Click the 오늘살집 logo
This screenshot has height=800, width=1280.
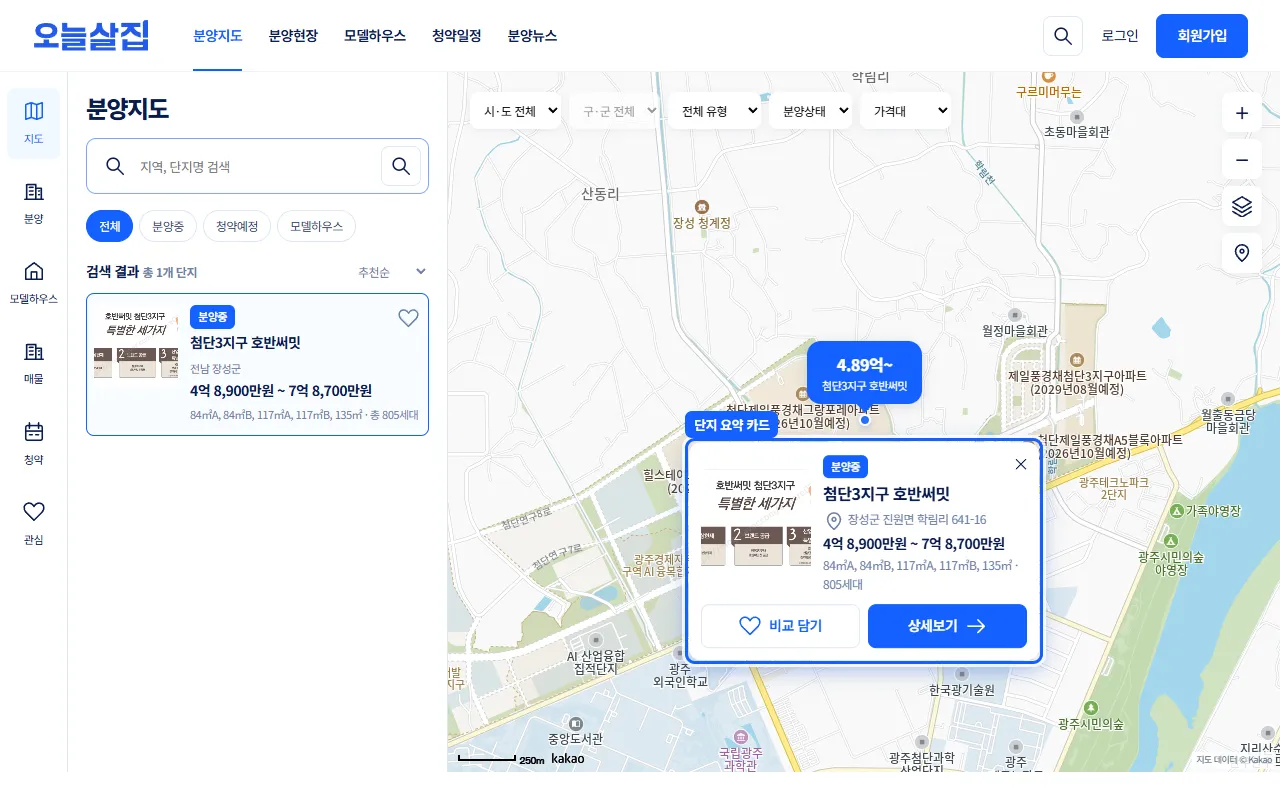[x=91, y=36]
